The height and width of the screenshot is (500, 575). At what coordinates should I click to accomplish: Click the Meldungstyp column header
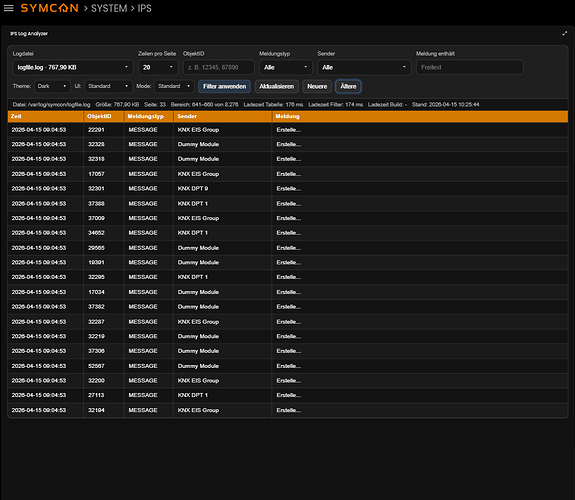(149, 116)
